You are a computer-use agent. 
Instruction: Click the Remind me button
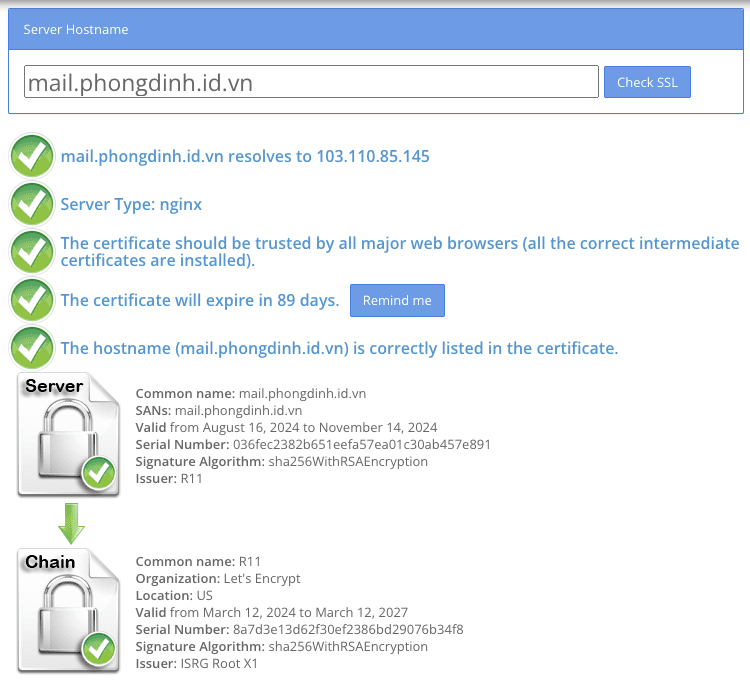point(397,300)
